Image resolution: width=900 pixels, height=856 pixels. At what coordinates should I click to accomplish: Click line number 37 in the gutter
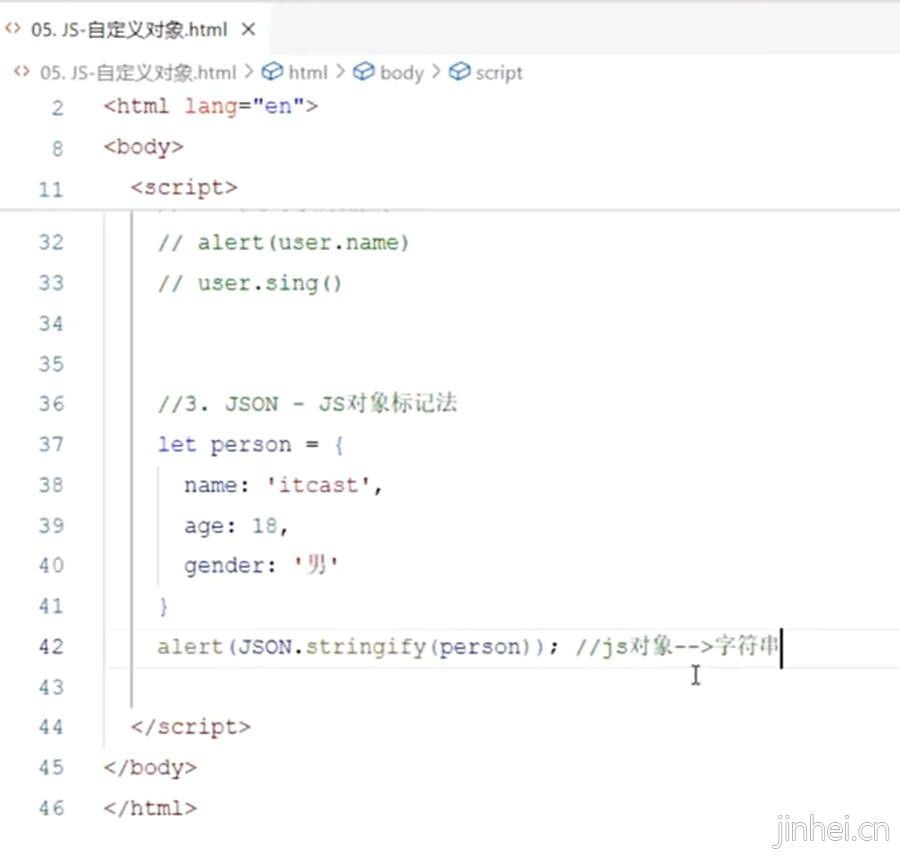51,445
